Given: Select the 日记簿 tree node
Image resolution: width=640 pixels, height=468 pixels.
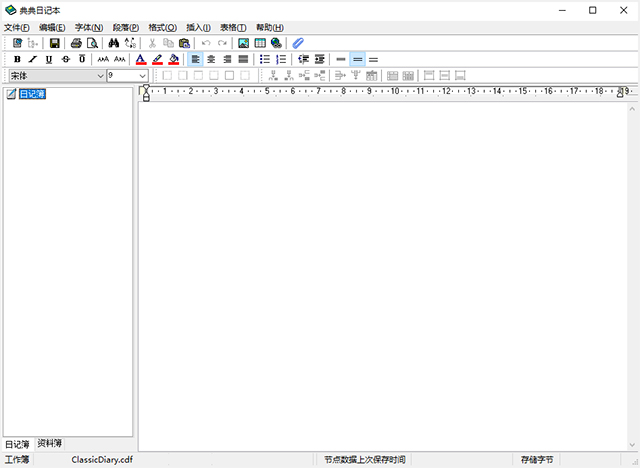Looking at the screenshot, I should click(x=33, y=94).
